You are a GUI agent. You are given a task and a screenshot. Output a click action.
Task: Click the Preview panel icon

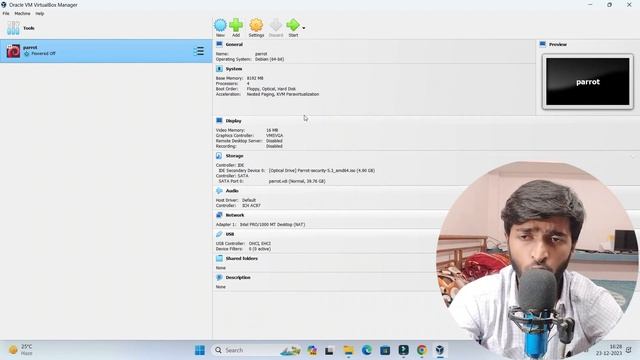[x=542, y=44]
